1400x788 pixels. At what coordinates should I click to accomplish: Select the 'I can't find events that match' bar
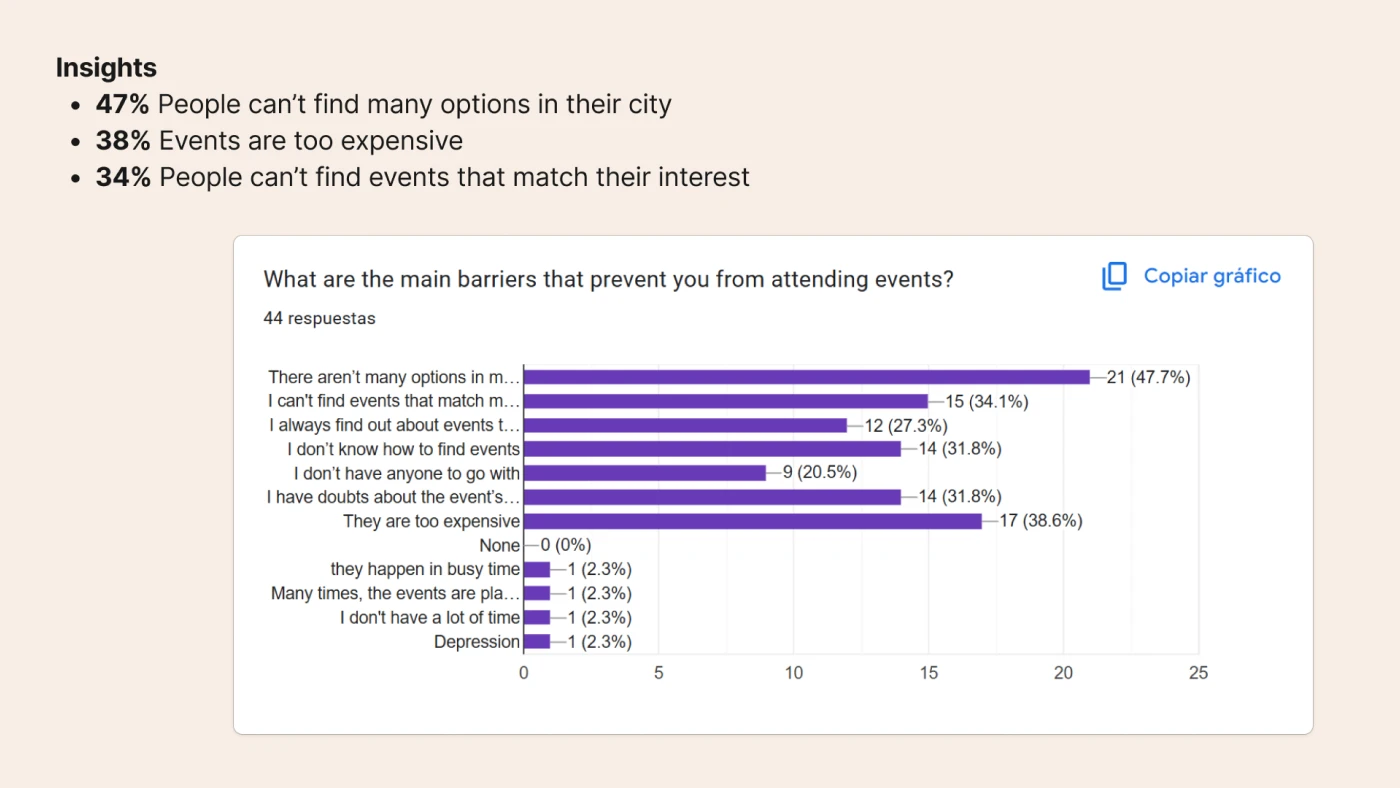click(x=725, y=401)
